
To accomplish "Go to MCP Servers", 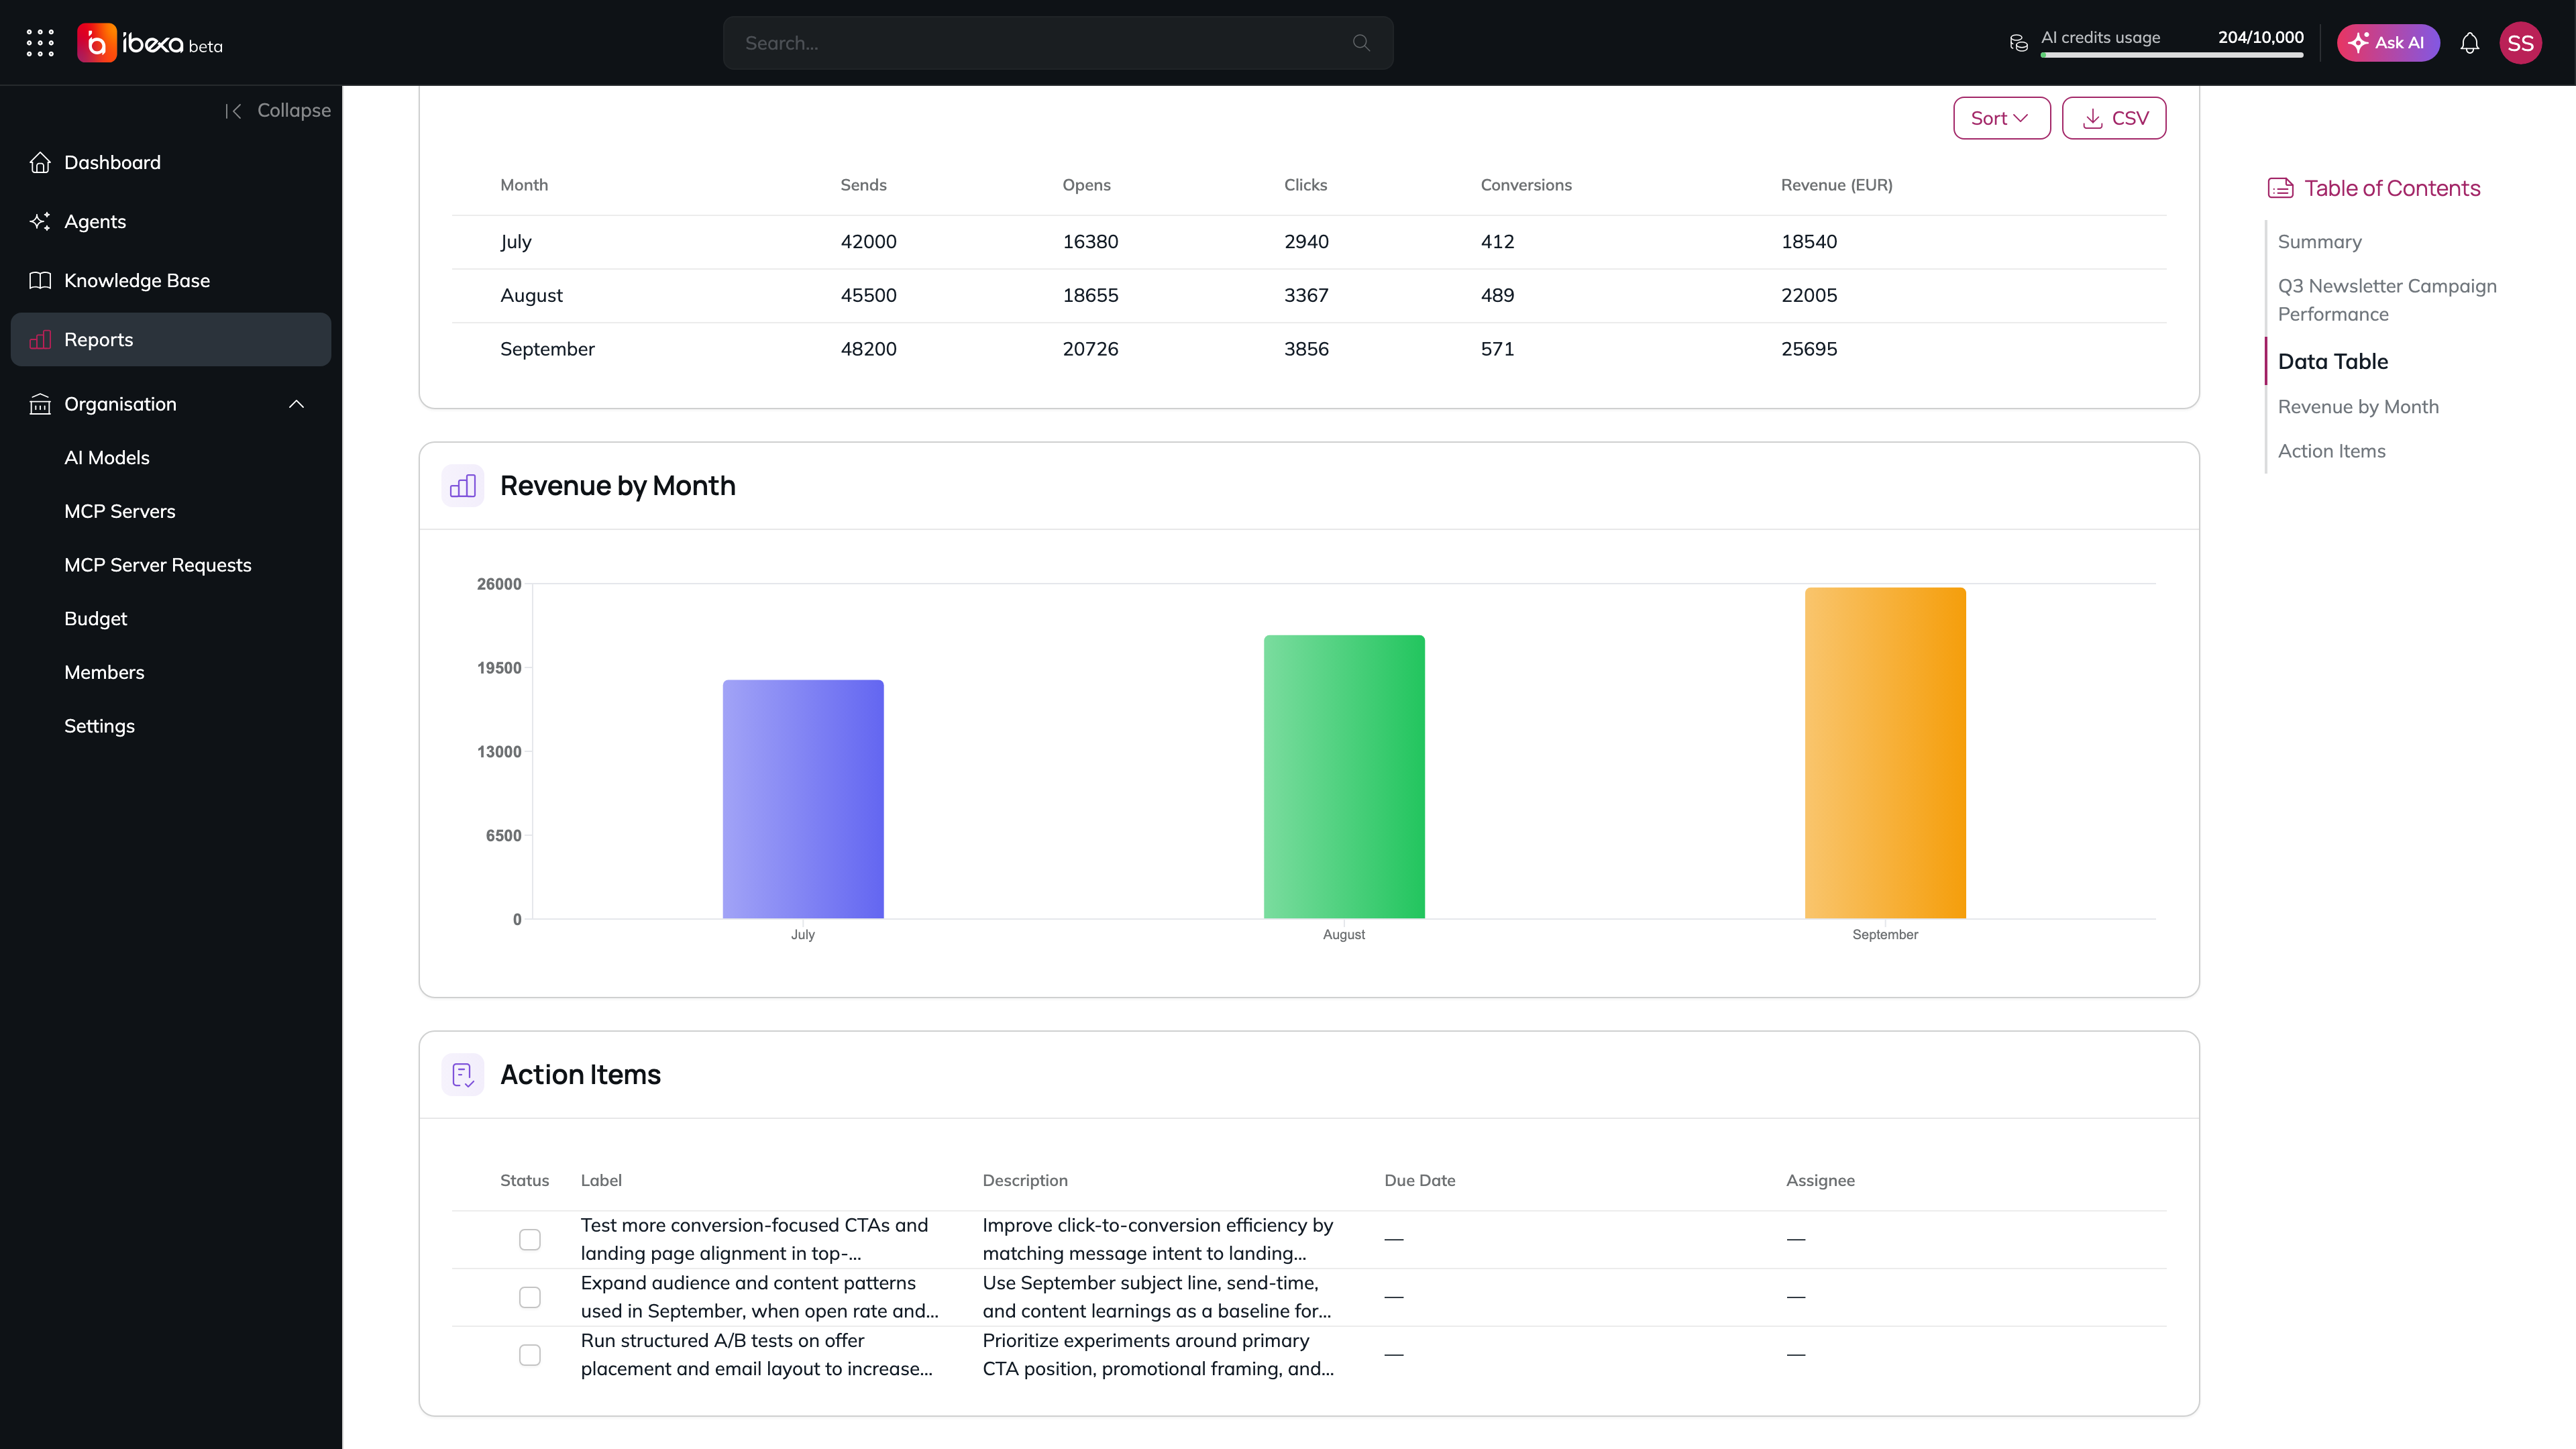I will [x=120, y=511].
